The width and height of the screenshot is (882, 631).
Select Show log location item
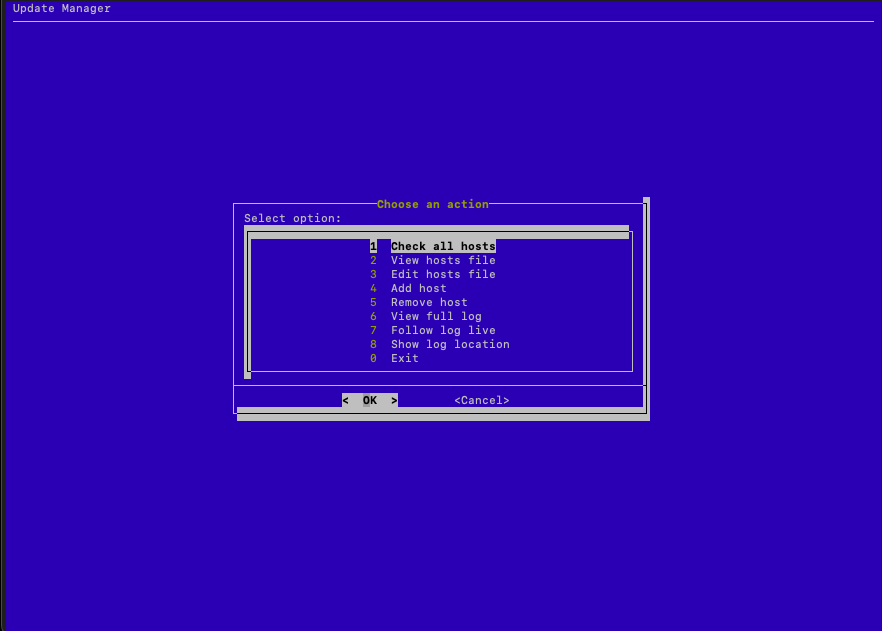tap(449, 344)
